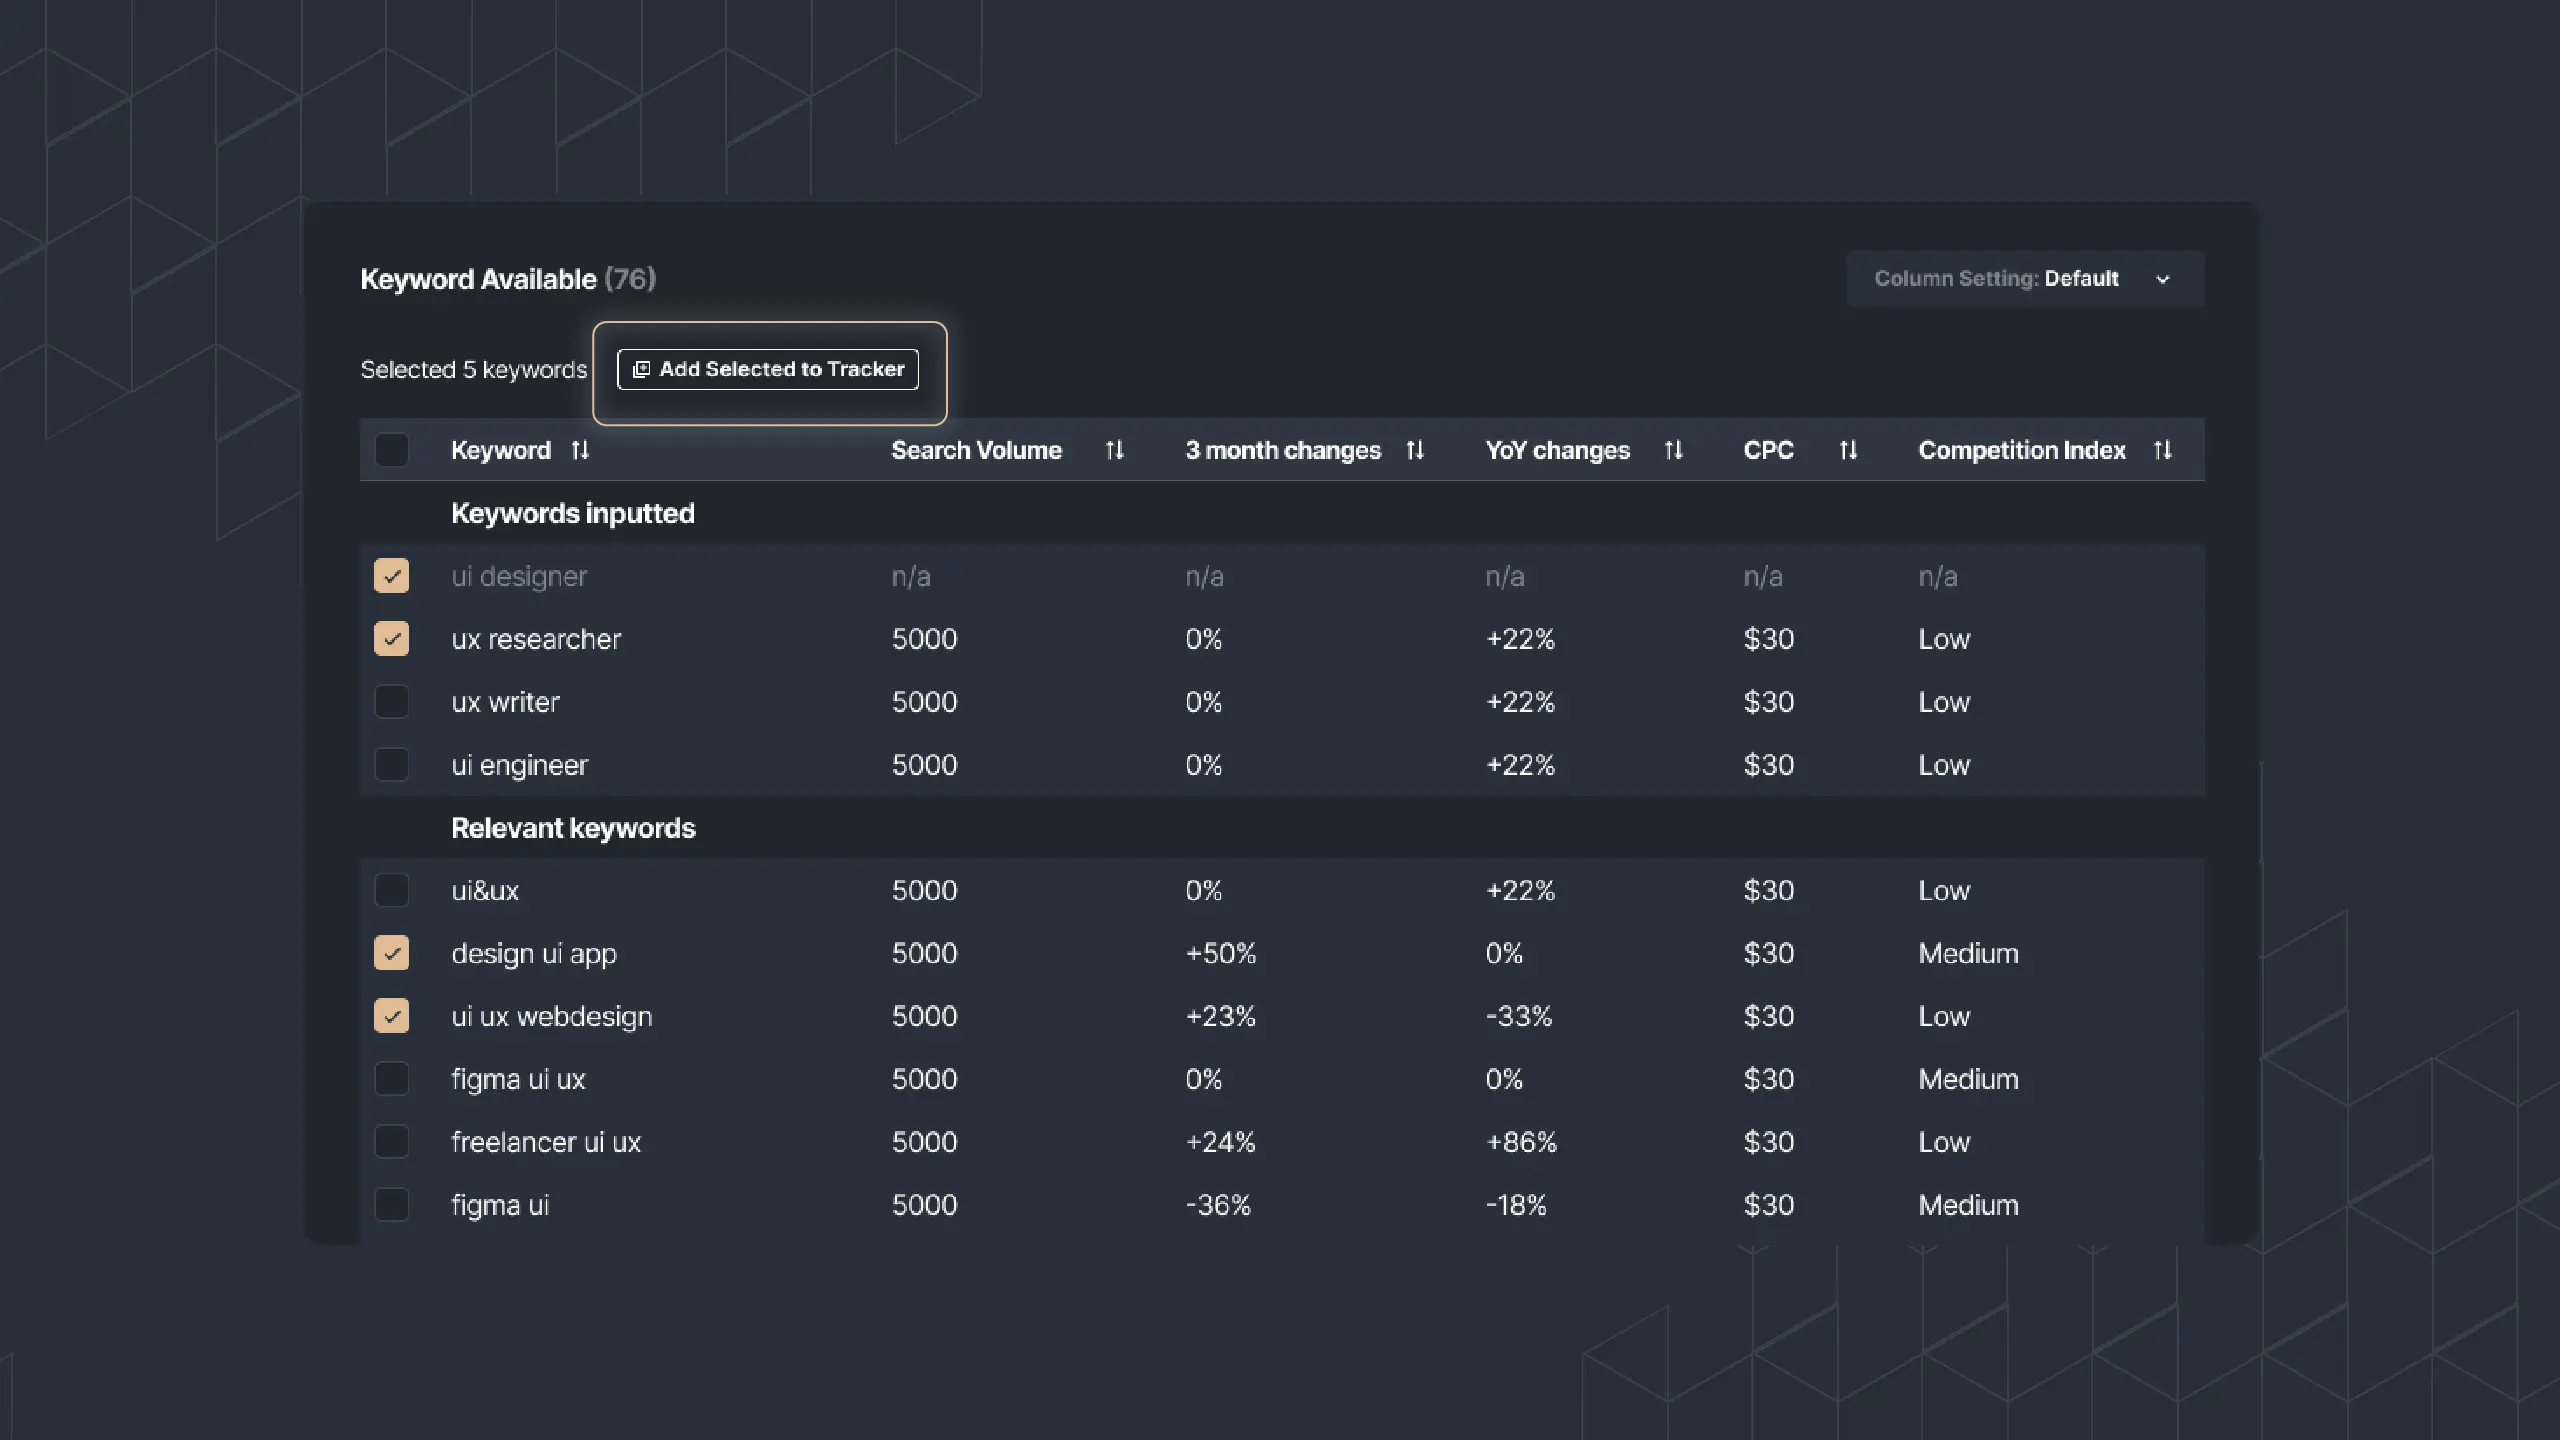Click Medium competition for figma ui

(1968, 1205)
